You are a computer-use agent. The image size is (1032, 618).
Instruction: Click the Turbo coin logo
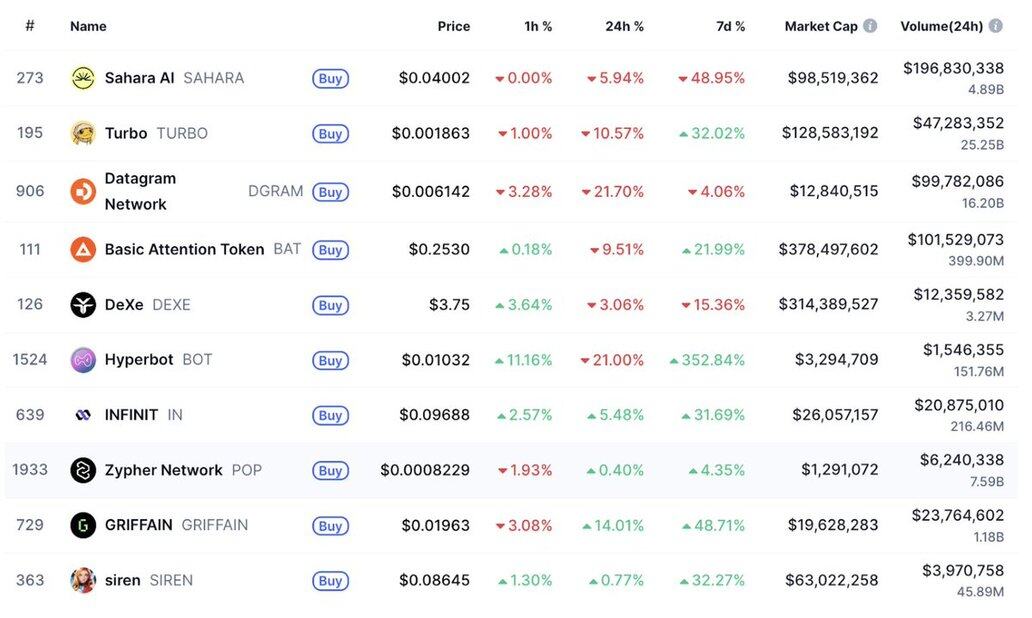tap(83, 133)
